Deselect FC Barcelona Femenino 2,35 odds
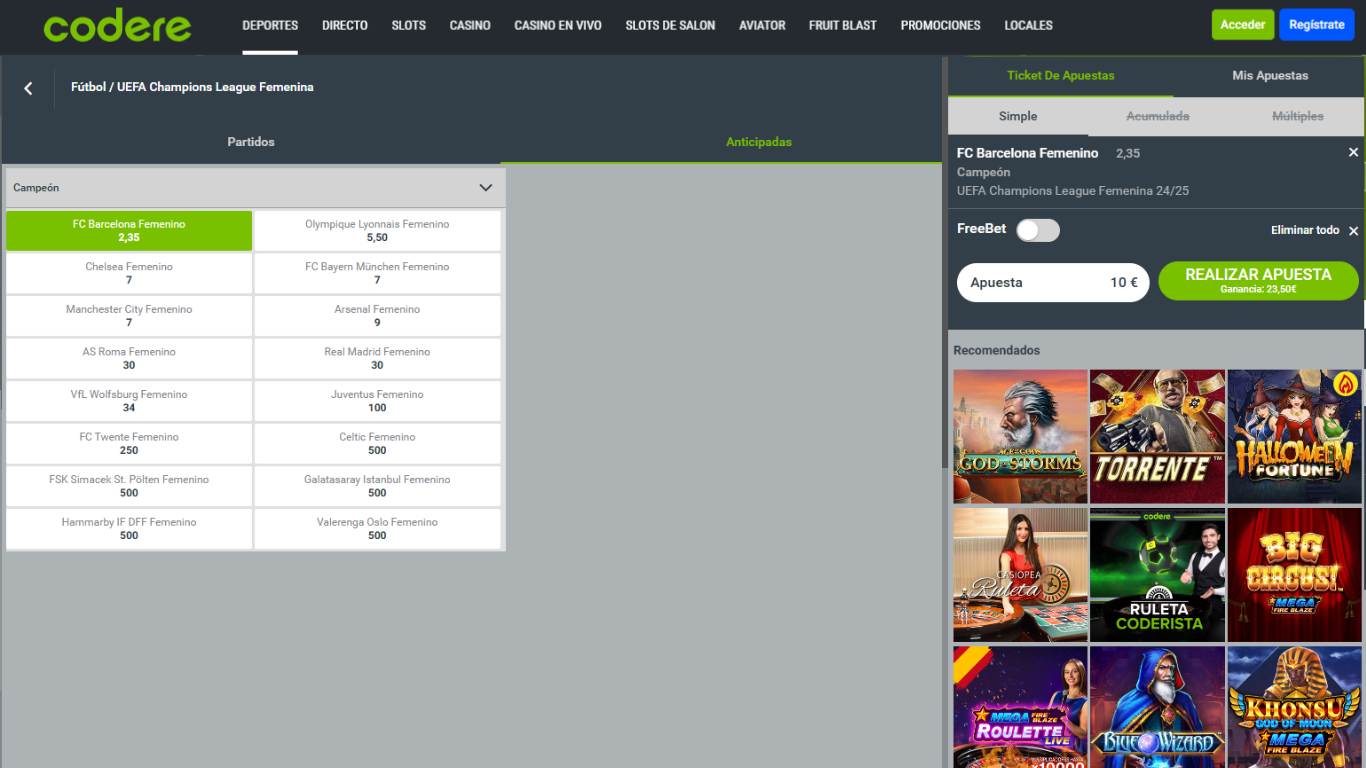The height and width of the screenshot is (768, 1366). tap(129, 231)
